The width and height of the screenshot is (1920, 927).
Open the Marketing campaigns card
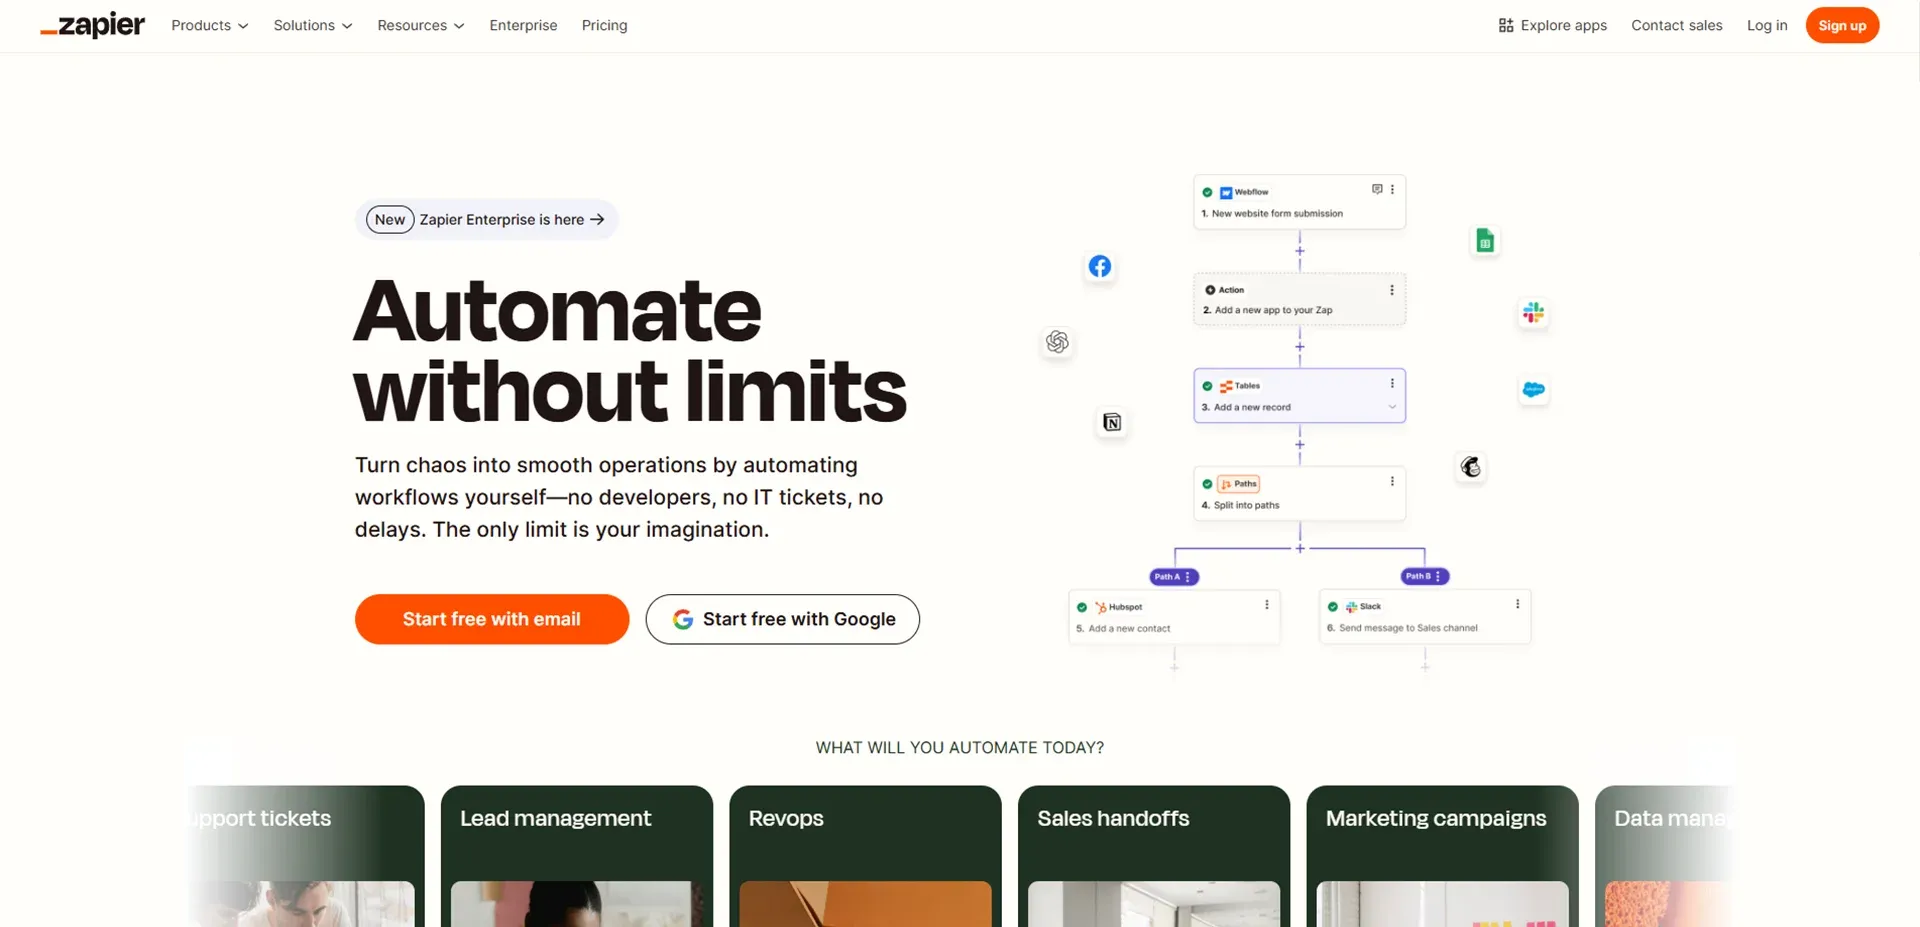point(1442,856)
